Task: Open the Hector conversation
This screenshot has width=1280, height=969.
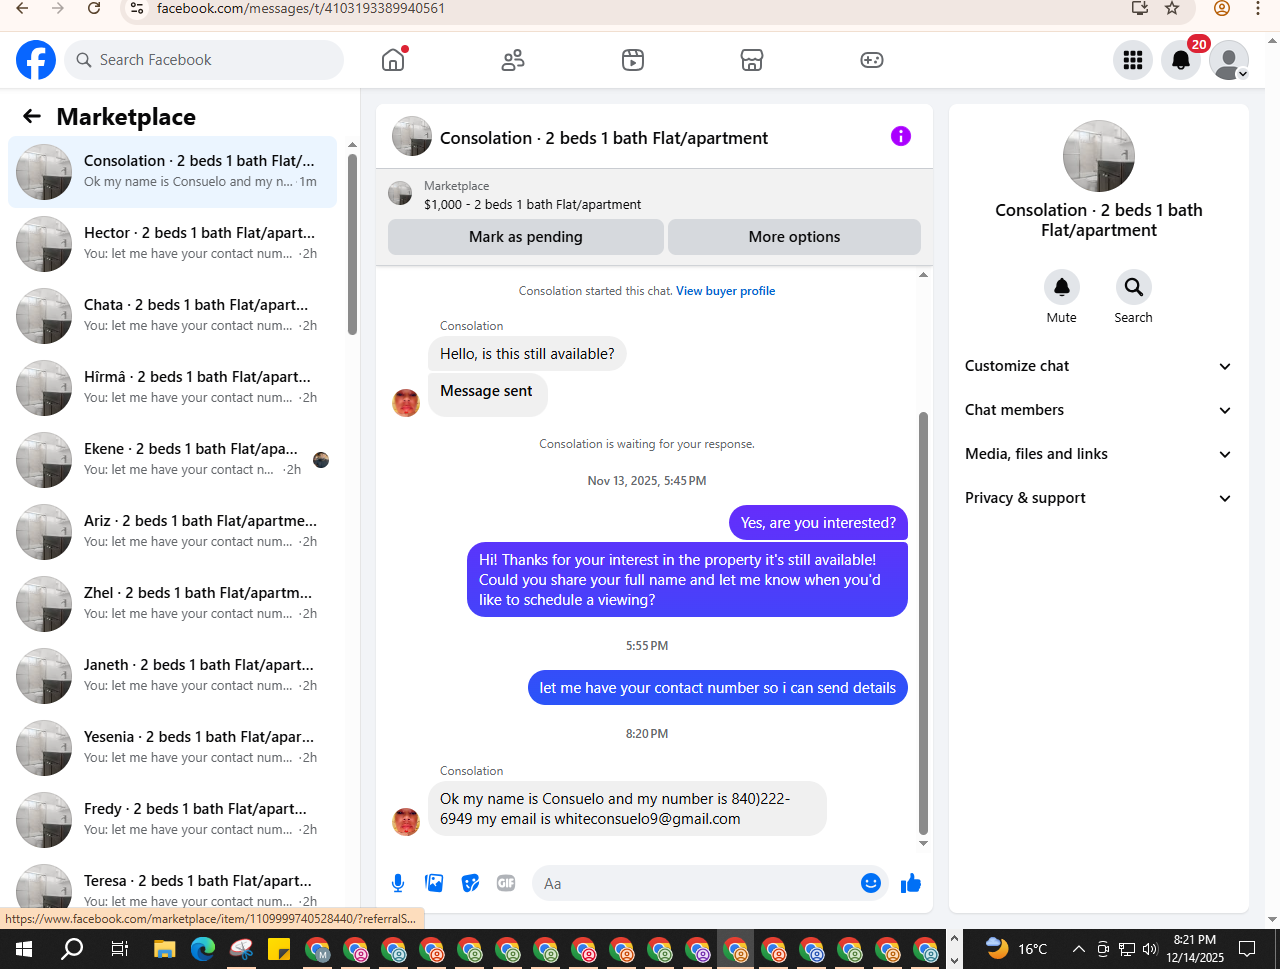Action: click(172, 243)
